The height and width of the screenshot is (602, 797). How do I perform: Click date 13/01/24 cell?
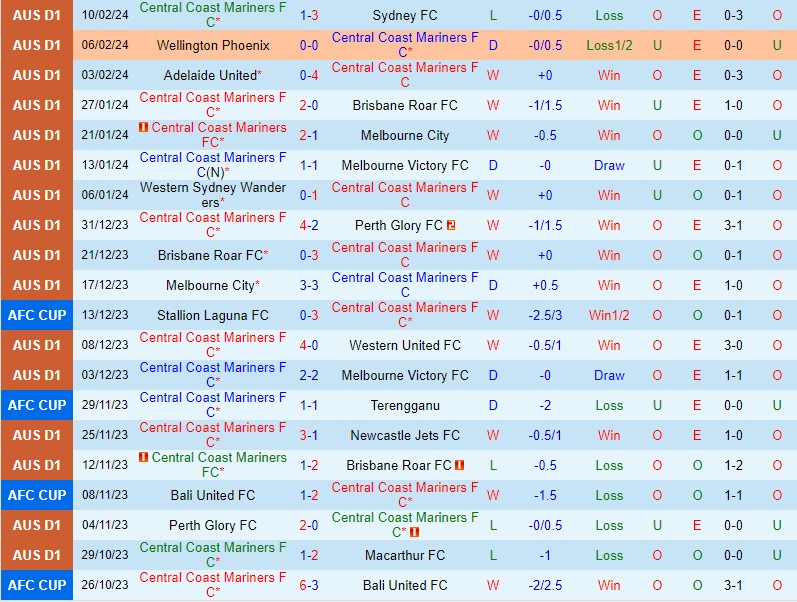(105, 165)
